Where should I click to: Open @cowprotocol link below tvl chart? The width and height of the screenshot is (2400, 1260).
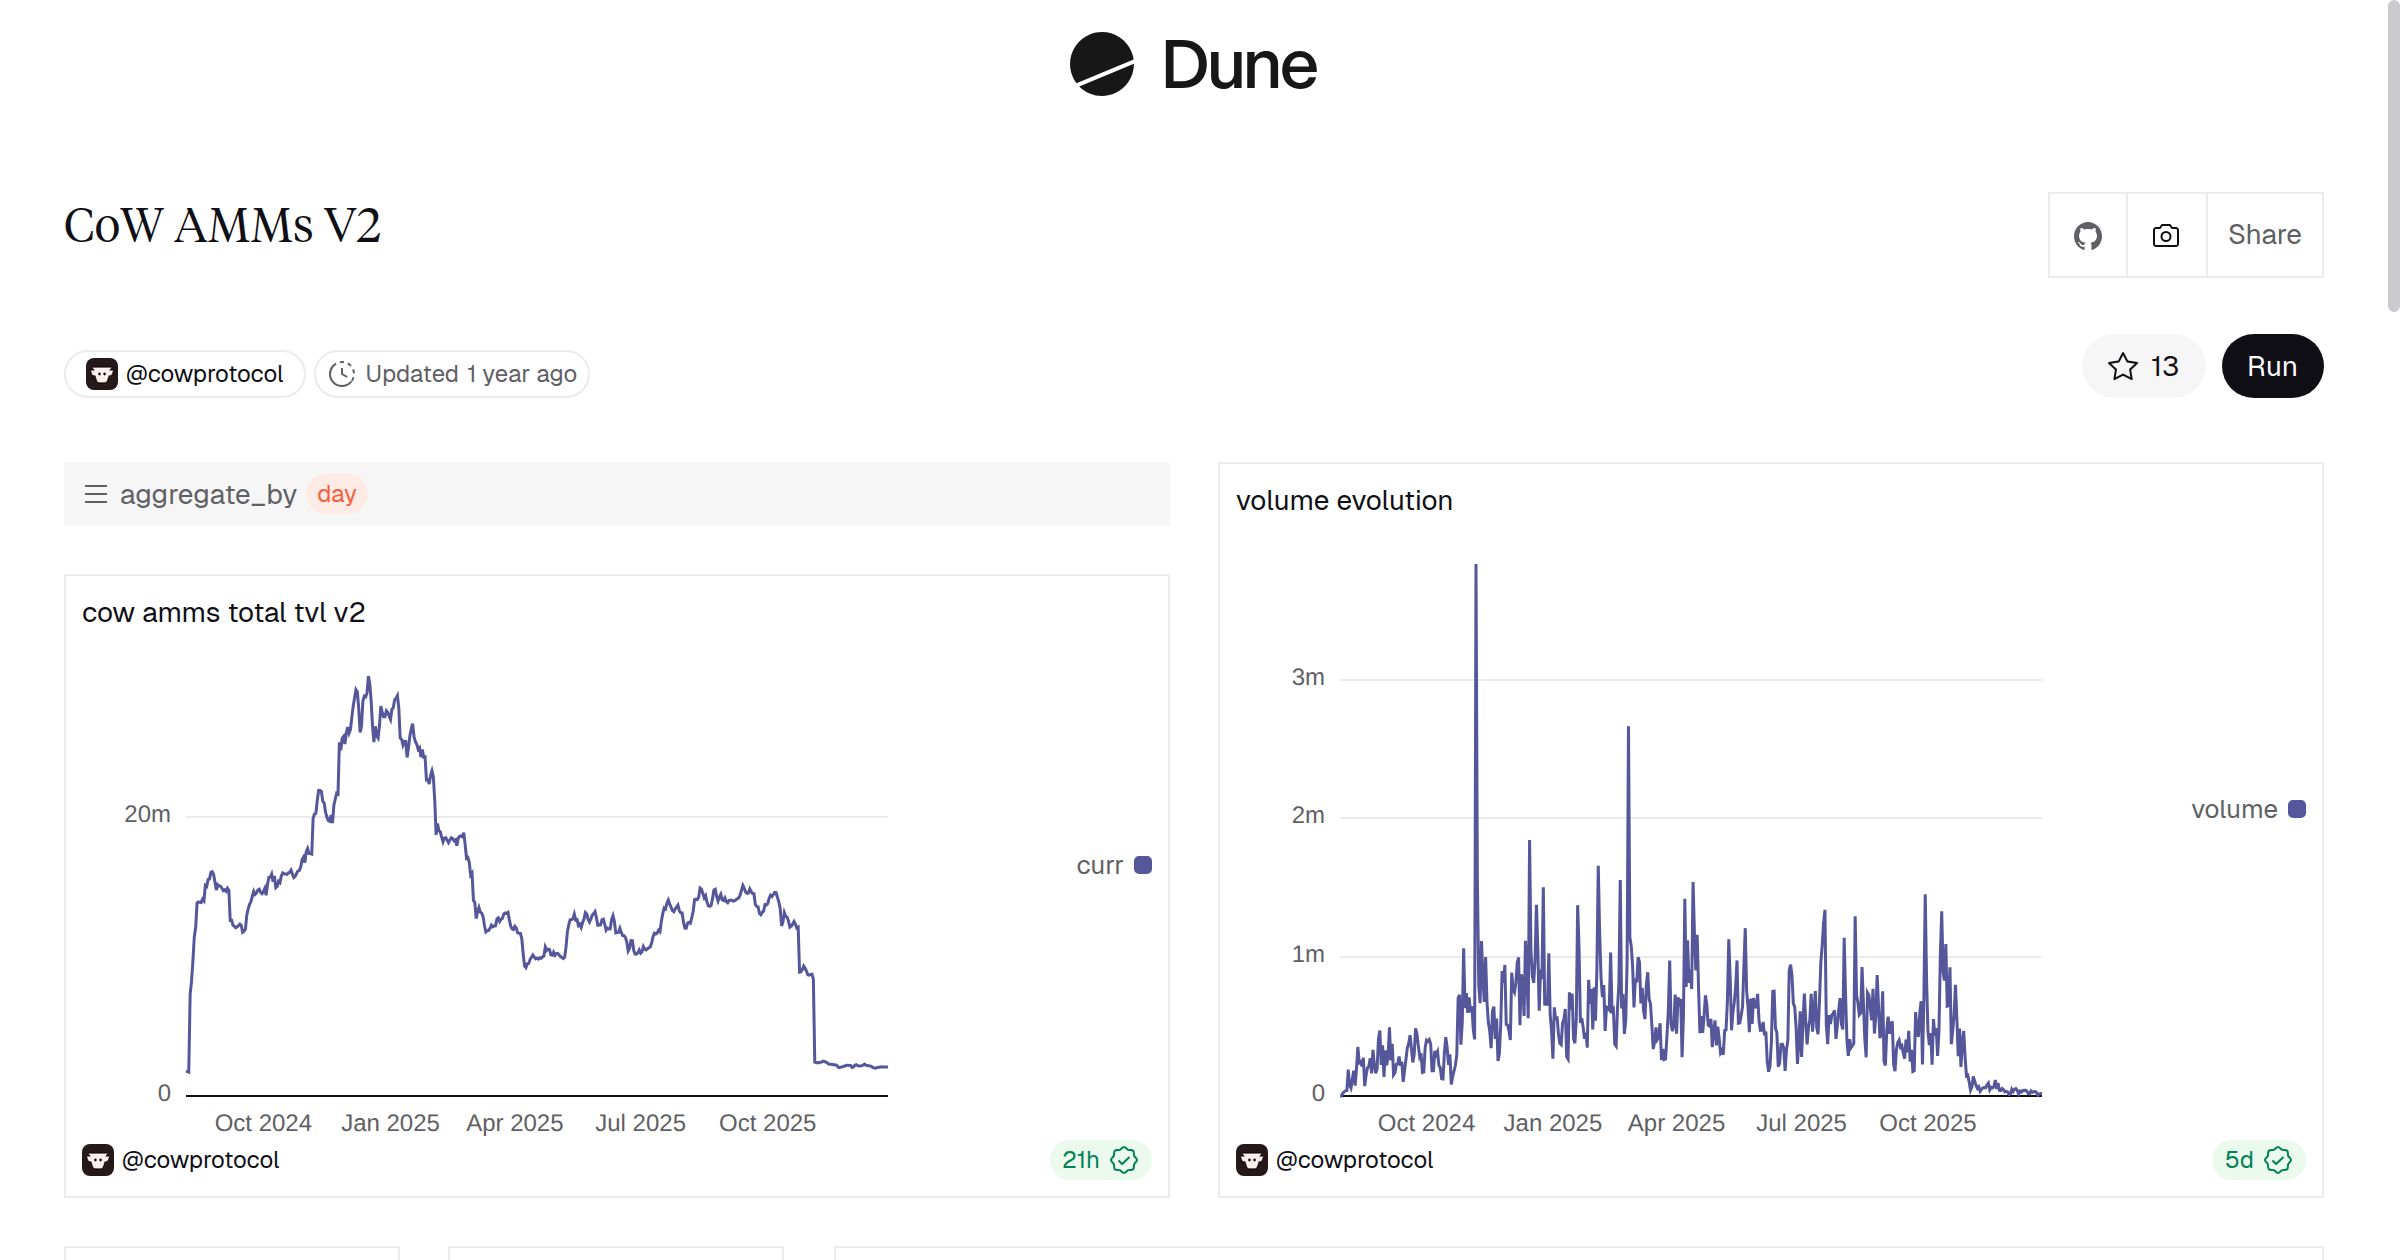200,1160
